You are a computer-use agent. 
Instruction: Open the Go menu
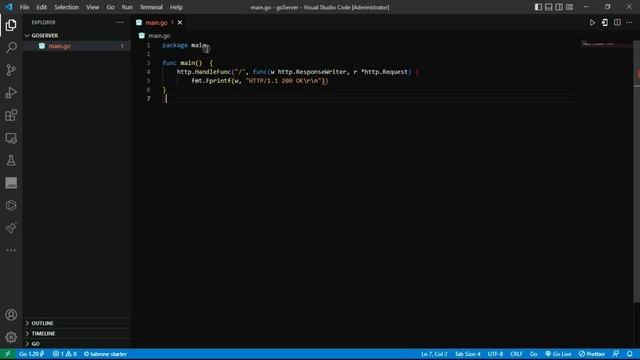111,7
